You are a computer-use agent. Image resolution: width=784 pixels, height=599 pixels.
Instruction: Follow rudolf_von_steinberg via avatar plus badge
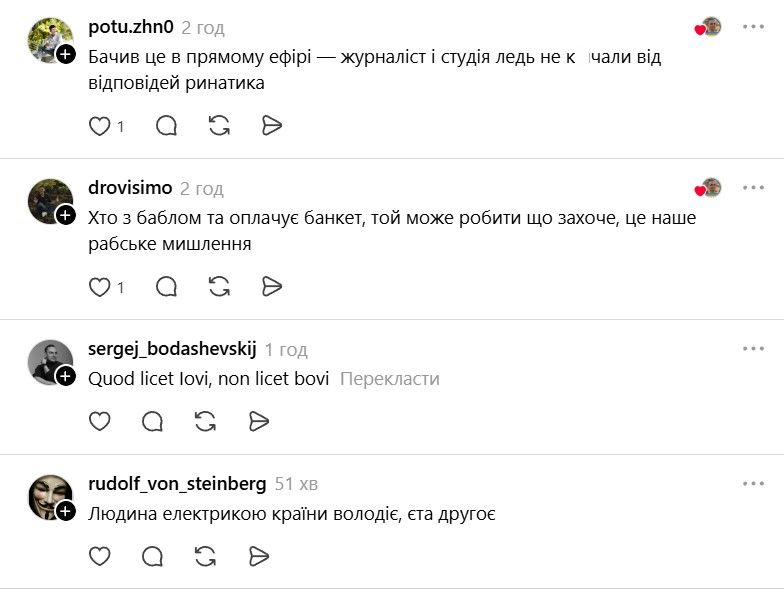tap(66, 511)
